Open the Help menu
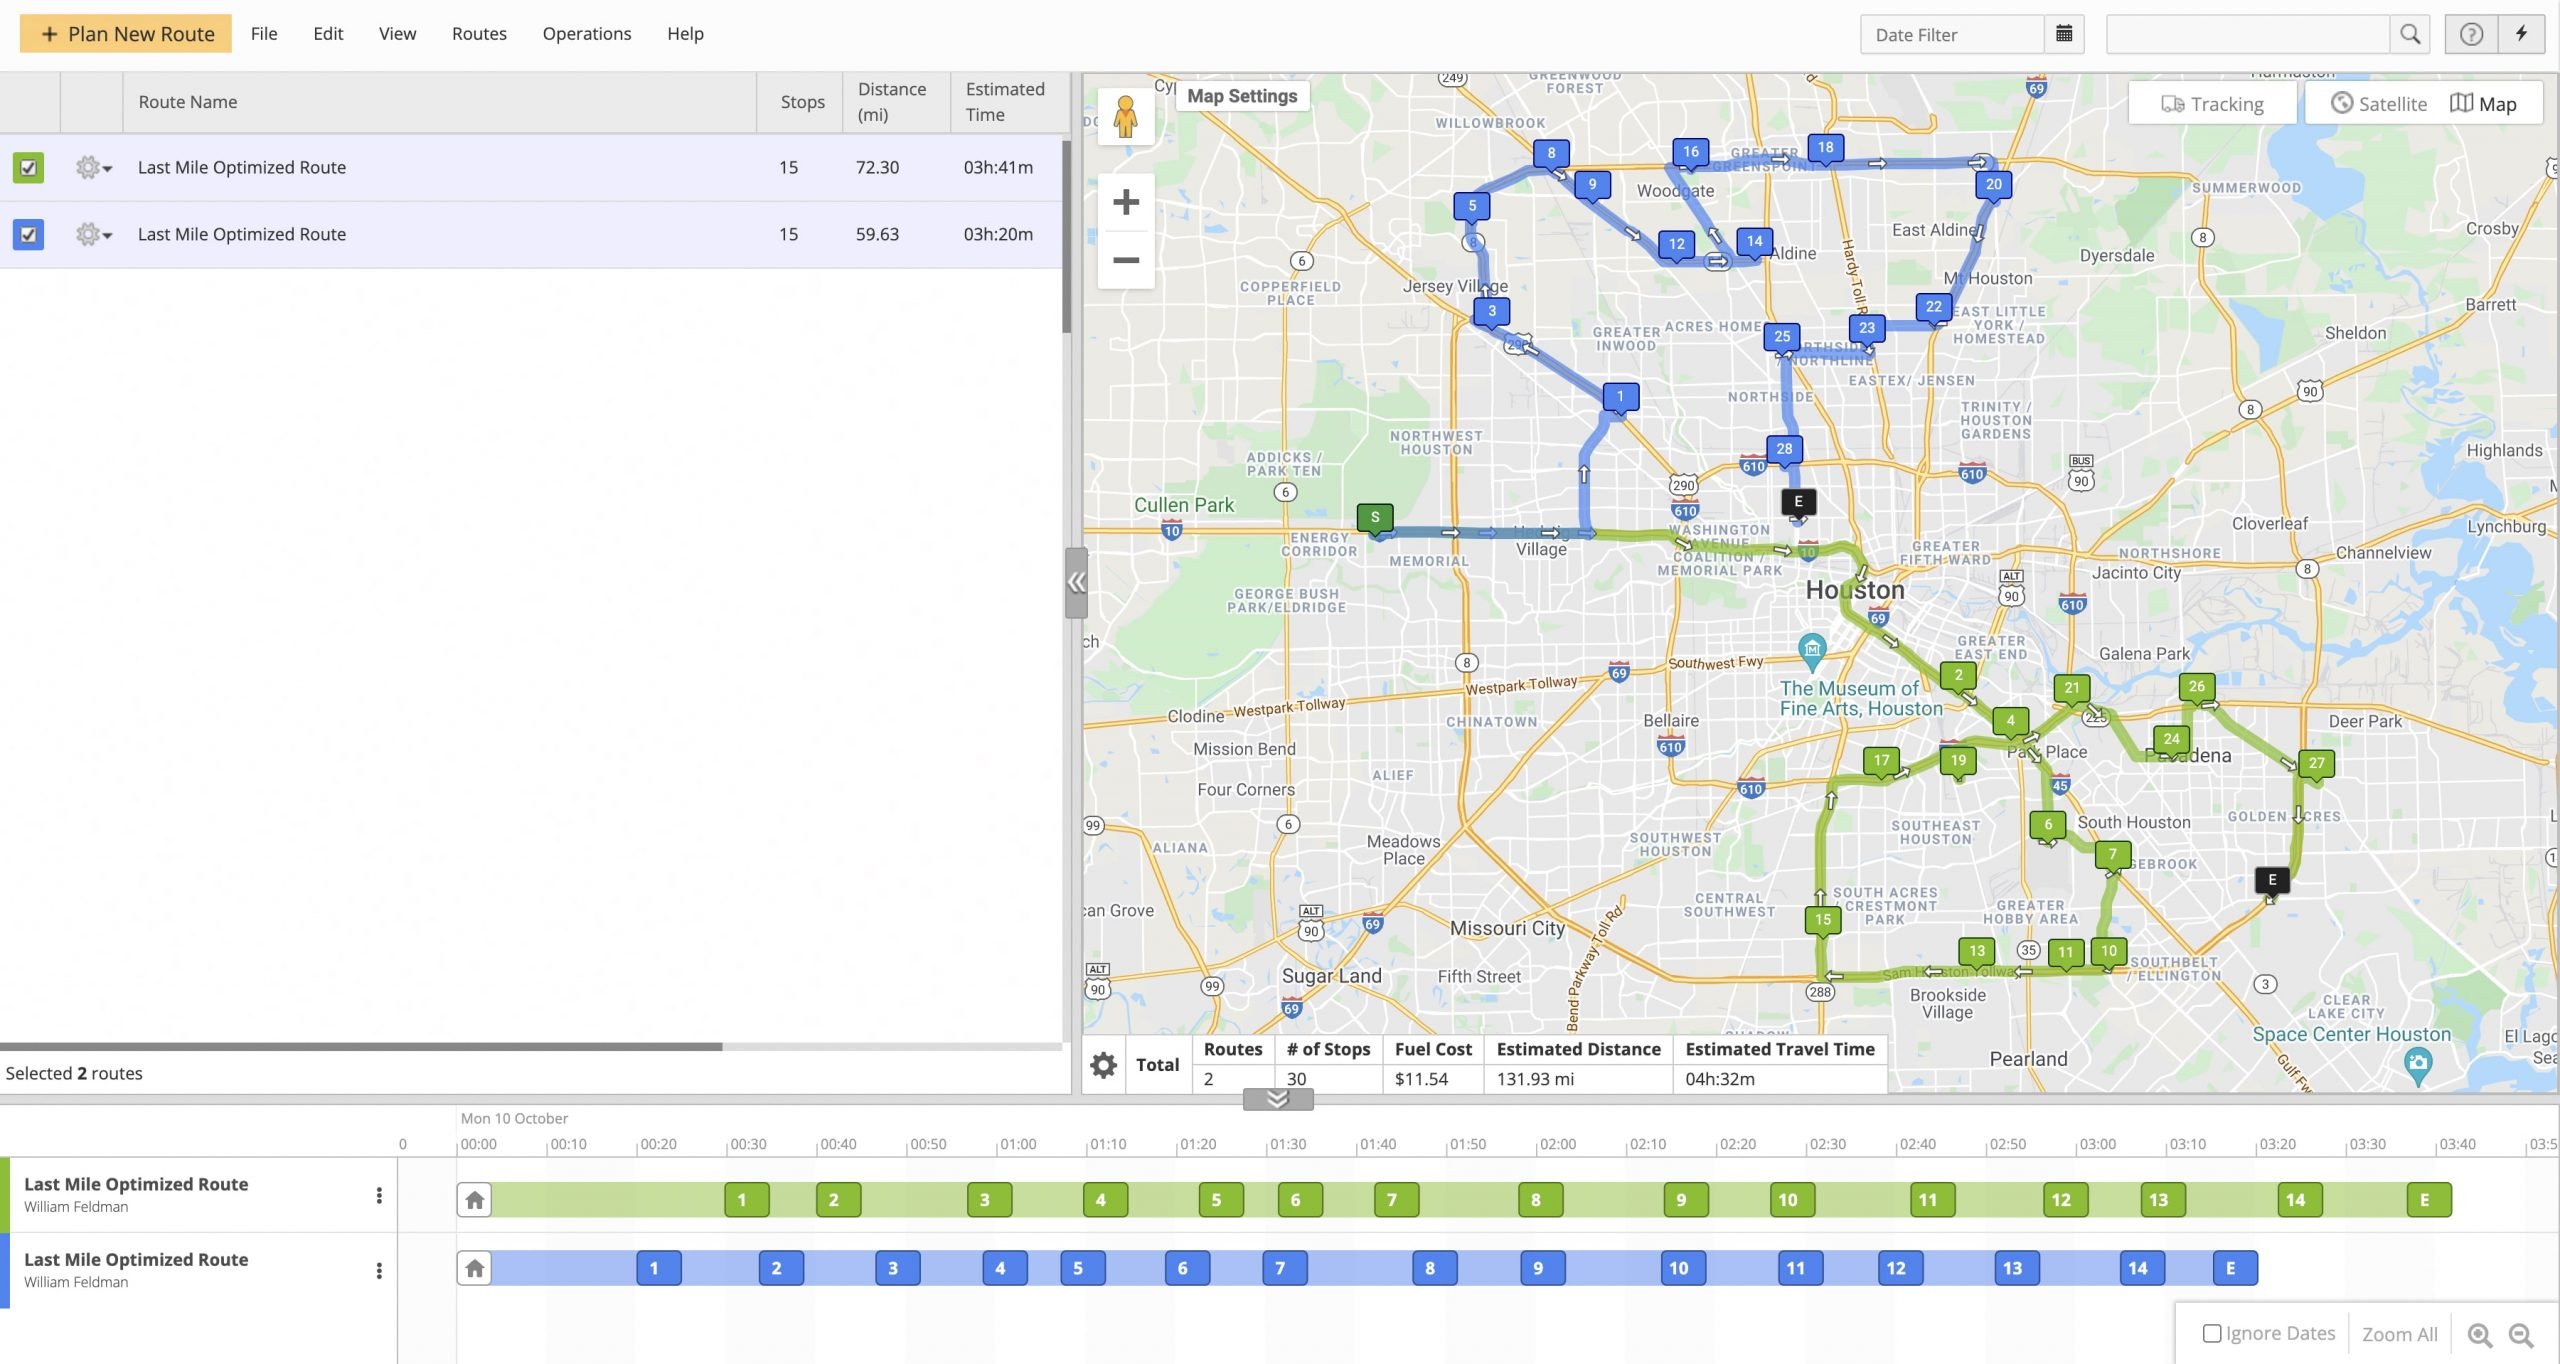 coord(685,33)
